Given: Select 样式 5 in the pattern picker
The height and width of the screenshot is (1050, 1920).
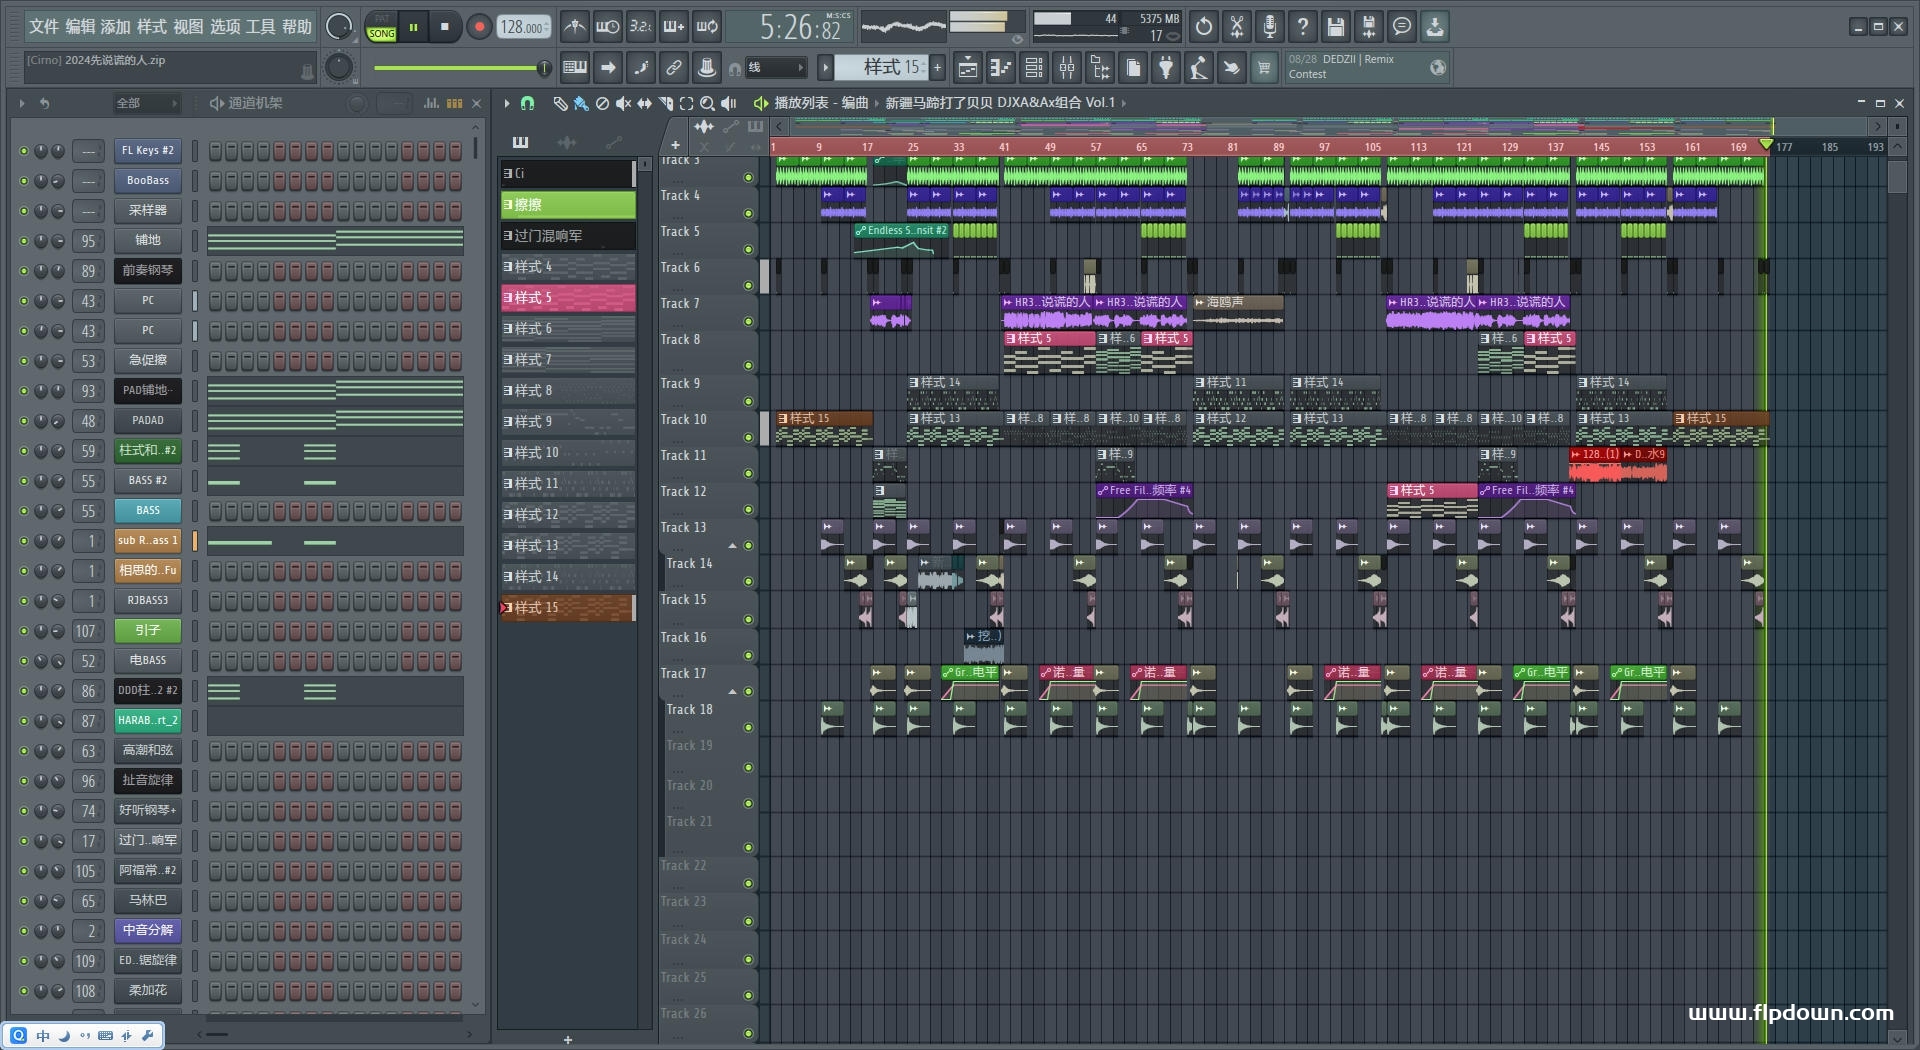Looking at the screenshot, I should 568,298.
